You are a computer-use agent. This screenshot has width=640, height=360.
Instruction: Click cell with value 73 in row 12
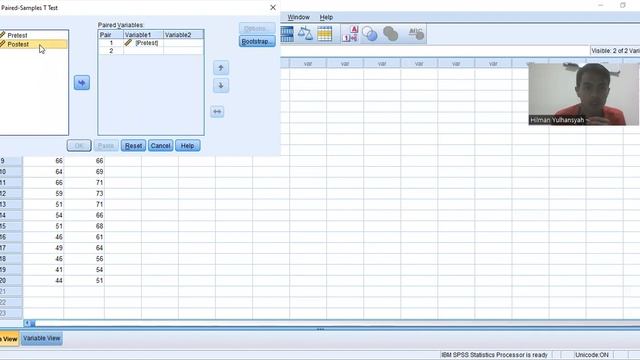coord(84,193)
